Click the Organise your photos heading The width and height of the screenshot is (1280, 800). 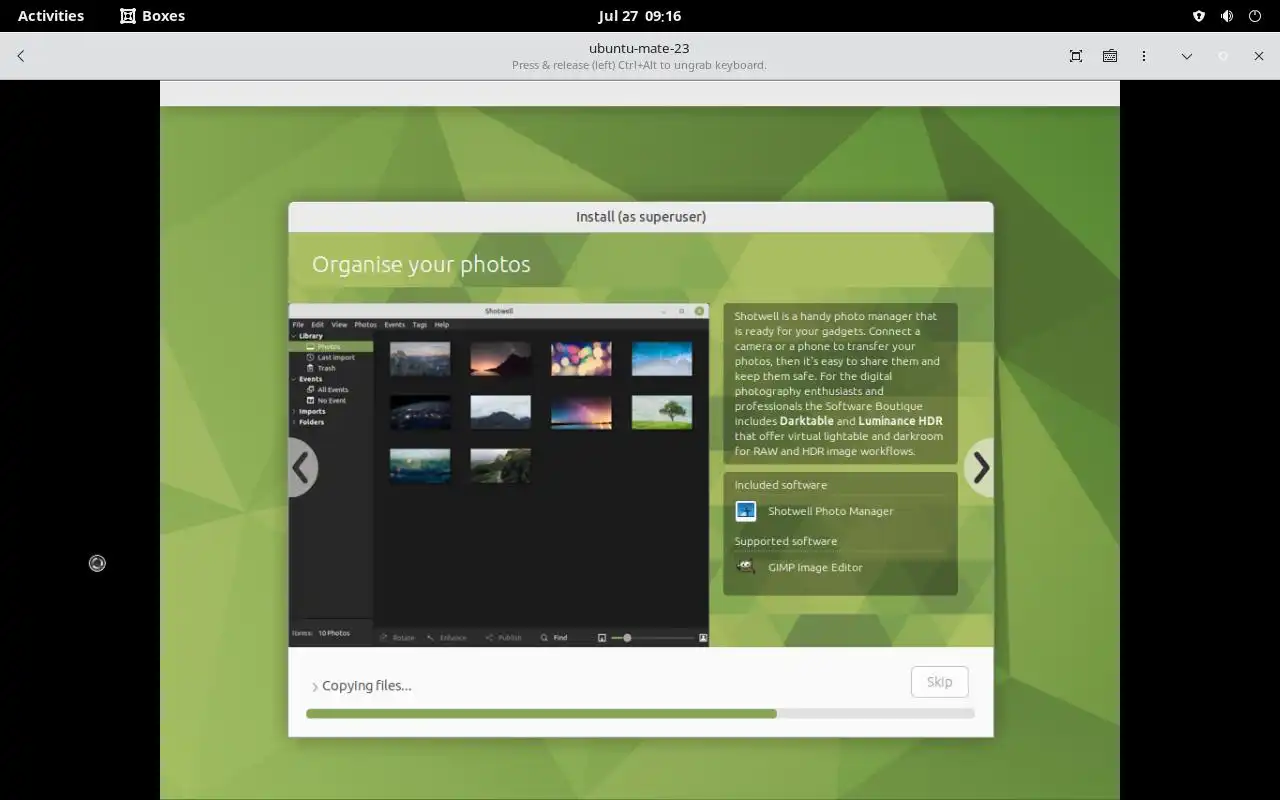tap(421, 264)
